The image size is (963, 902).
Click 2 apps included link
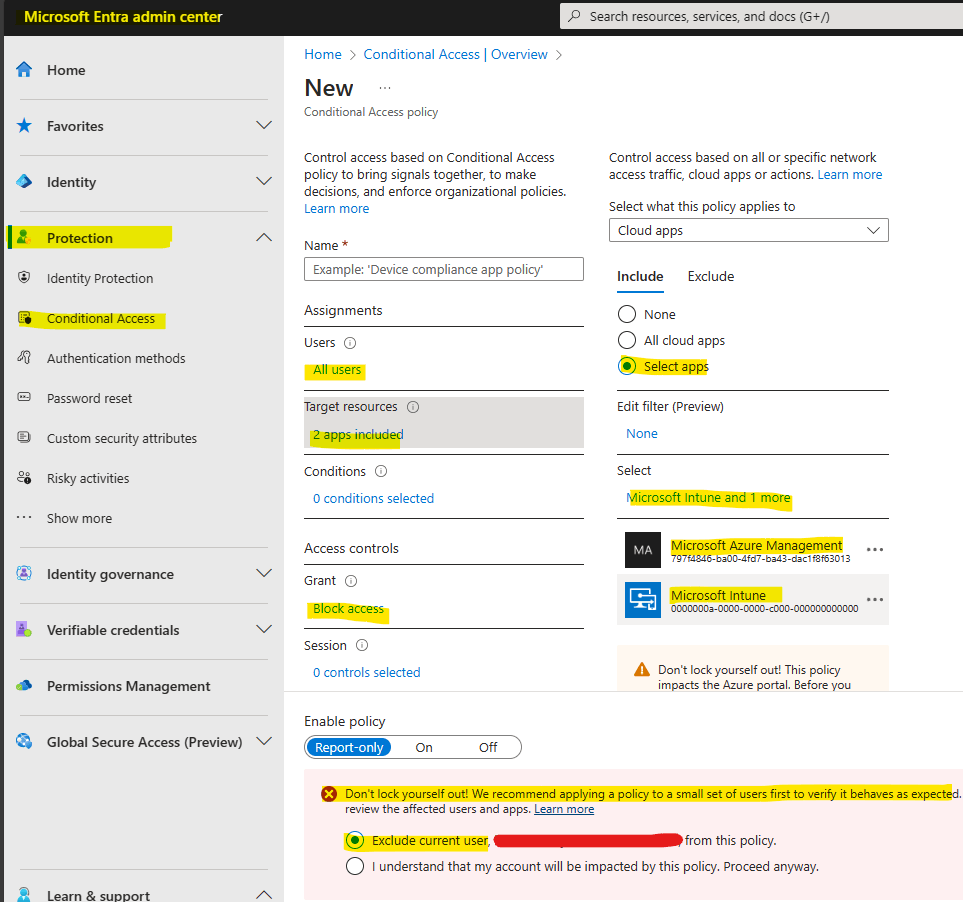click(358, 435)
